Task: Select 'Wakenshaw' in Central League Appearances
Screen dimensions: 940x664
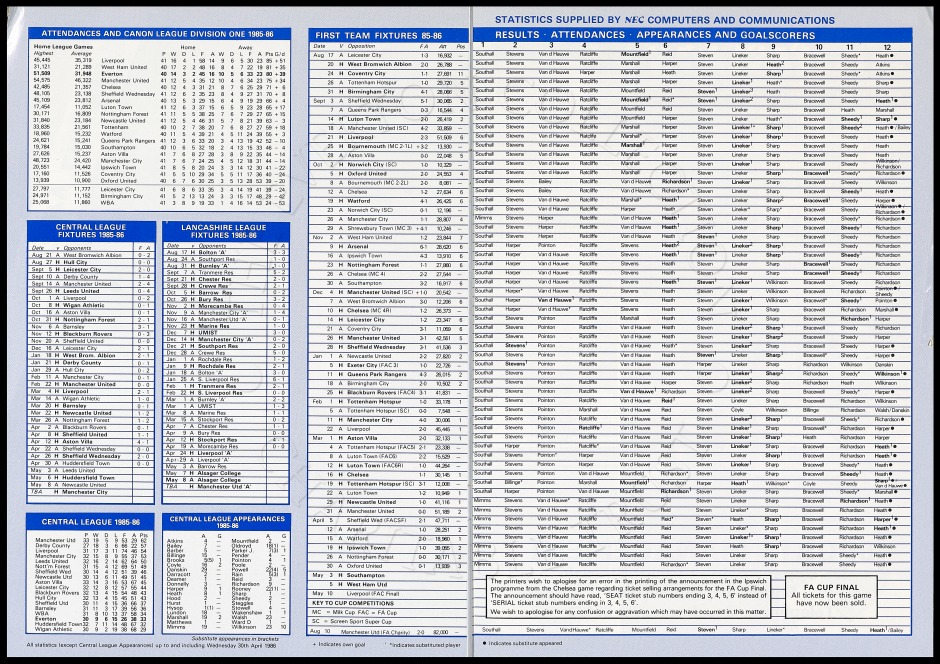Action: click(246, 612)
